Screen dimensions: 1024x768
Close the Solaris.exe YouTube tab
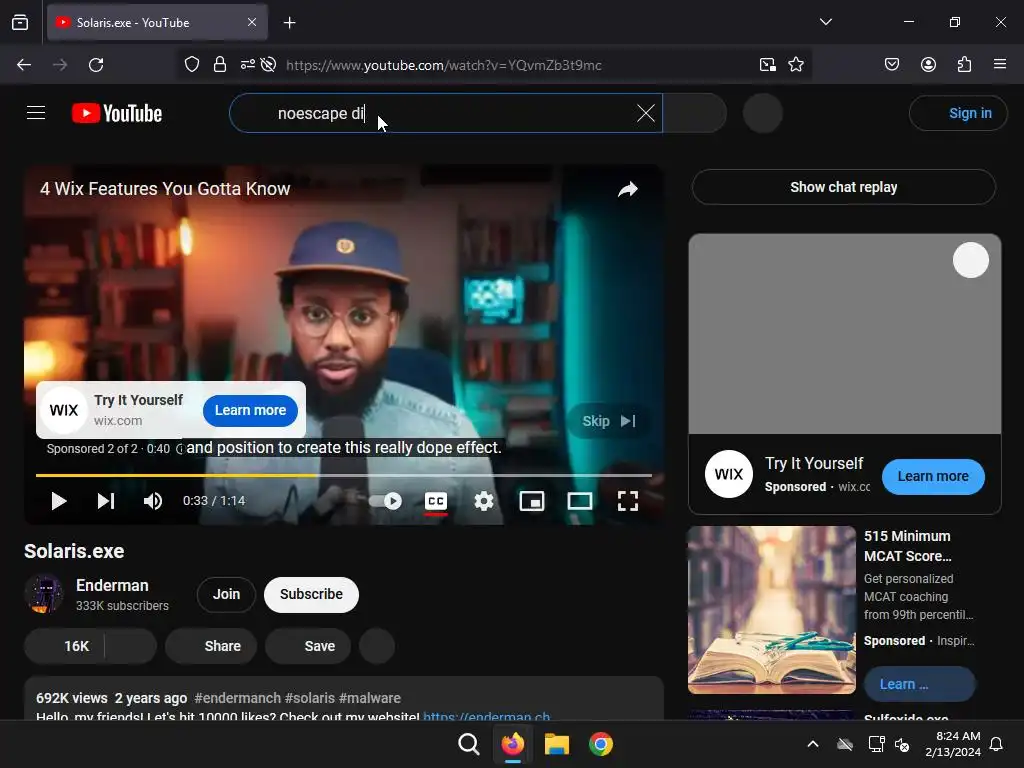point(252,22)
